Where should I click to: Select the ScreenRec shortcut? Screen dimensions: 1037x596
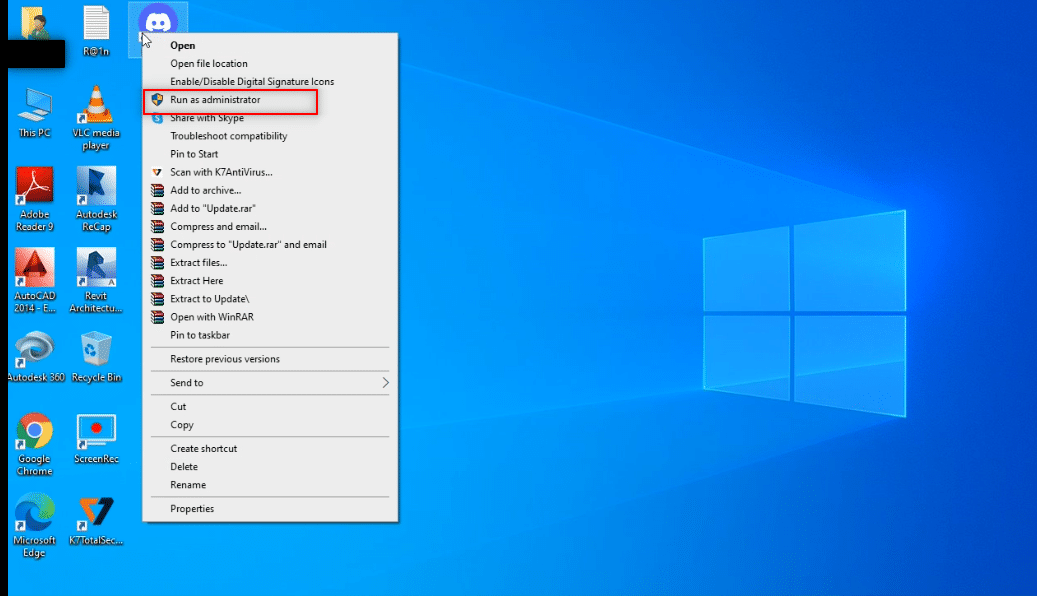coord(96,439)
